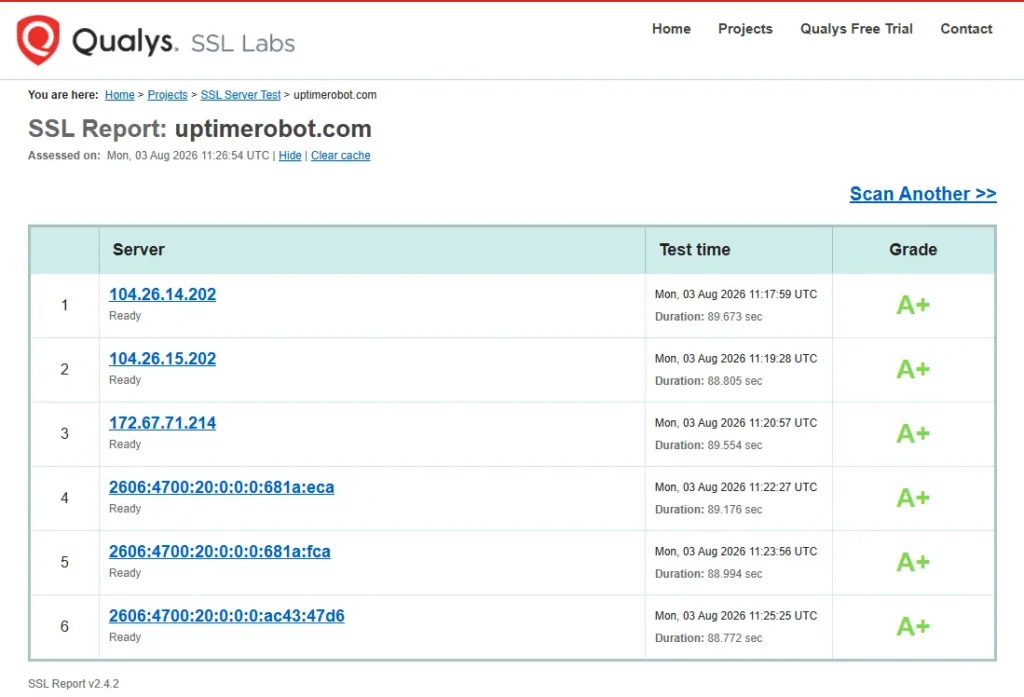Click test time 11:19:28 UTC
The width and height of the screenshot is (1024, 697).
[736, 359]
